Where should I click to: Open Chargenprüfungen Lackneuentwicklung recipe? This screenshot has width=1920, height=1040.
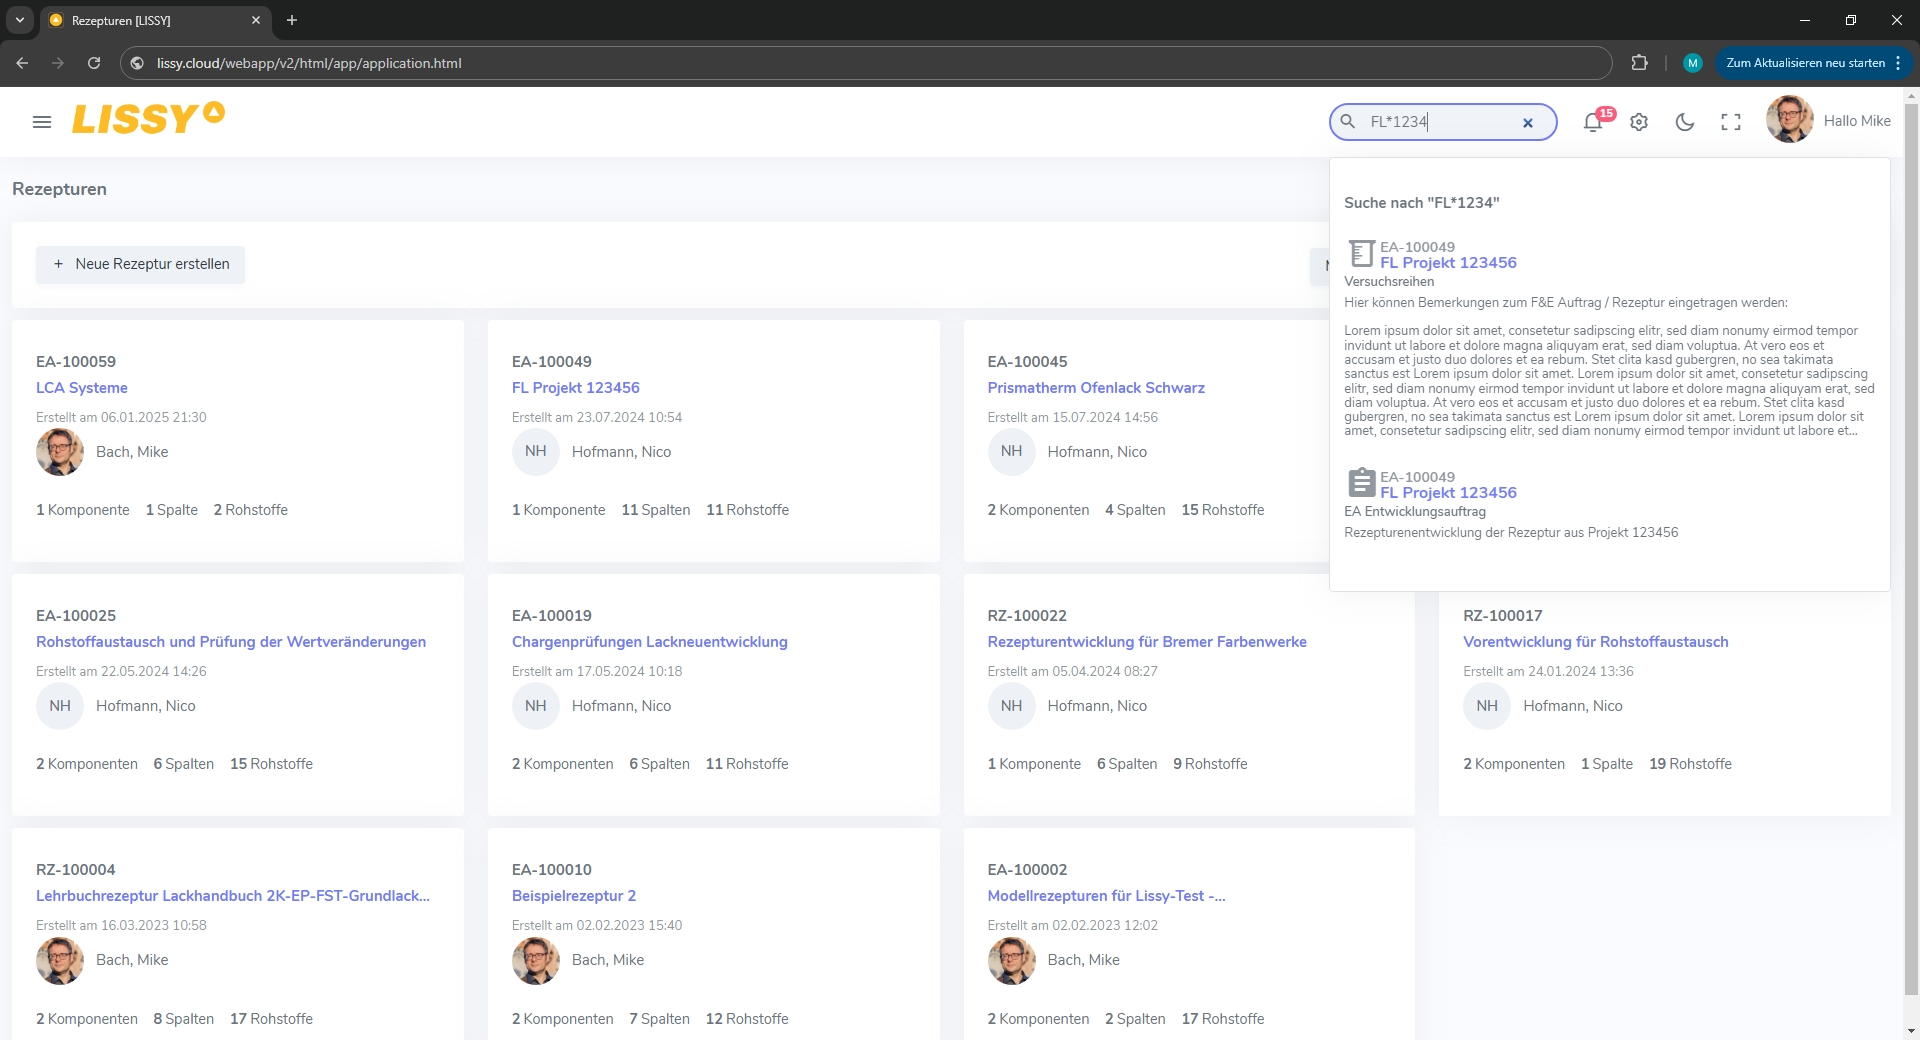click(x=650, y=642)
